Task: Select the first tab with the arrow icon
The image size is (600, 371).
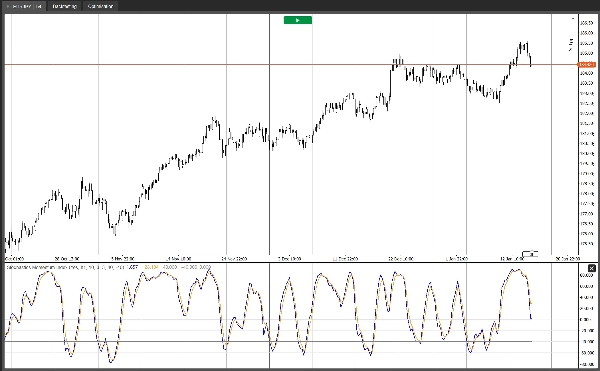Action: pos(25,6)
